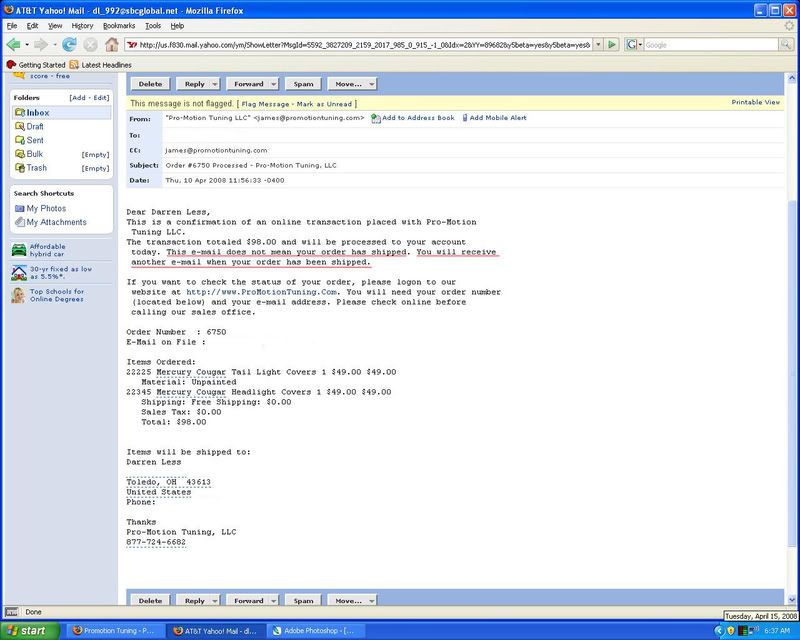This screenshot has height=640, width=800.
Task: Open the History menu
Action: coord(82,26)
